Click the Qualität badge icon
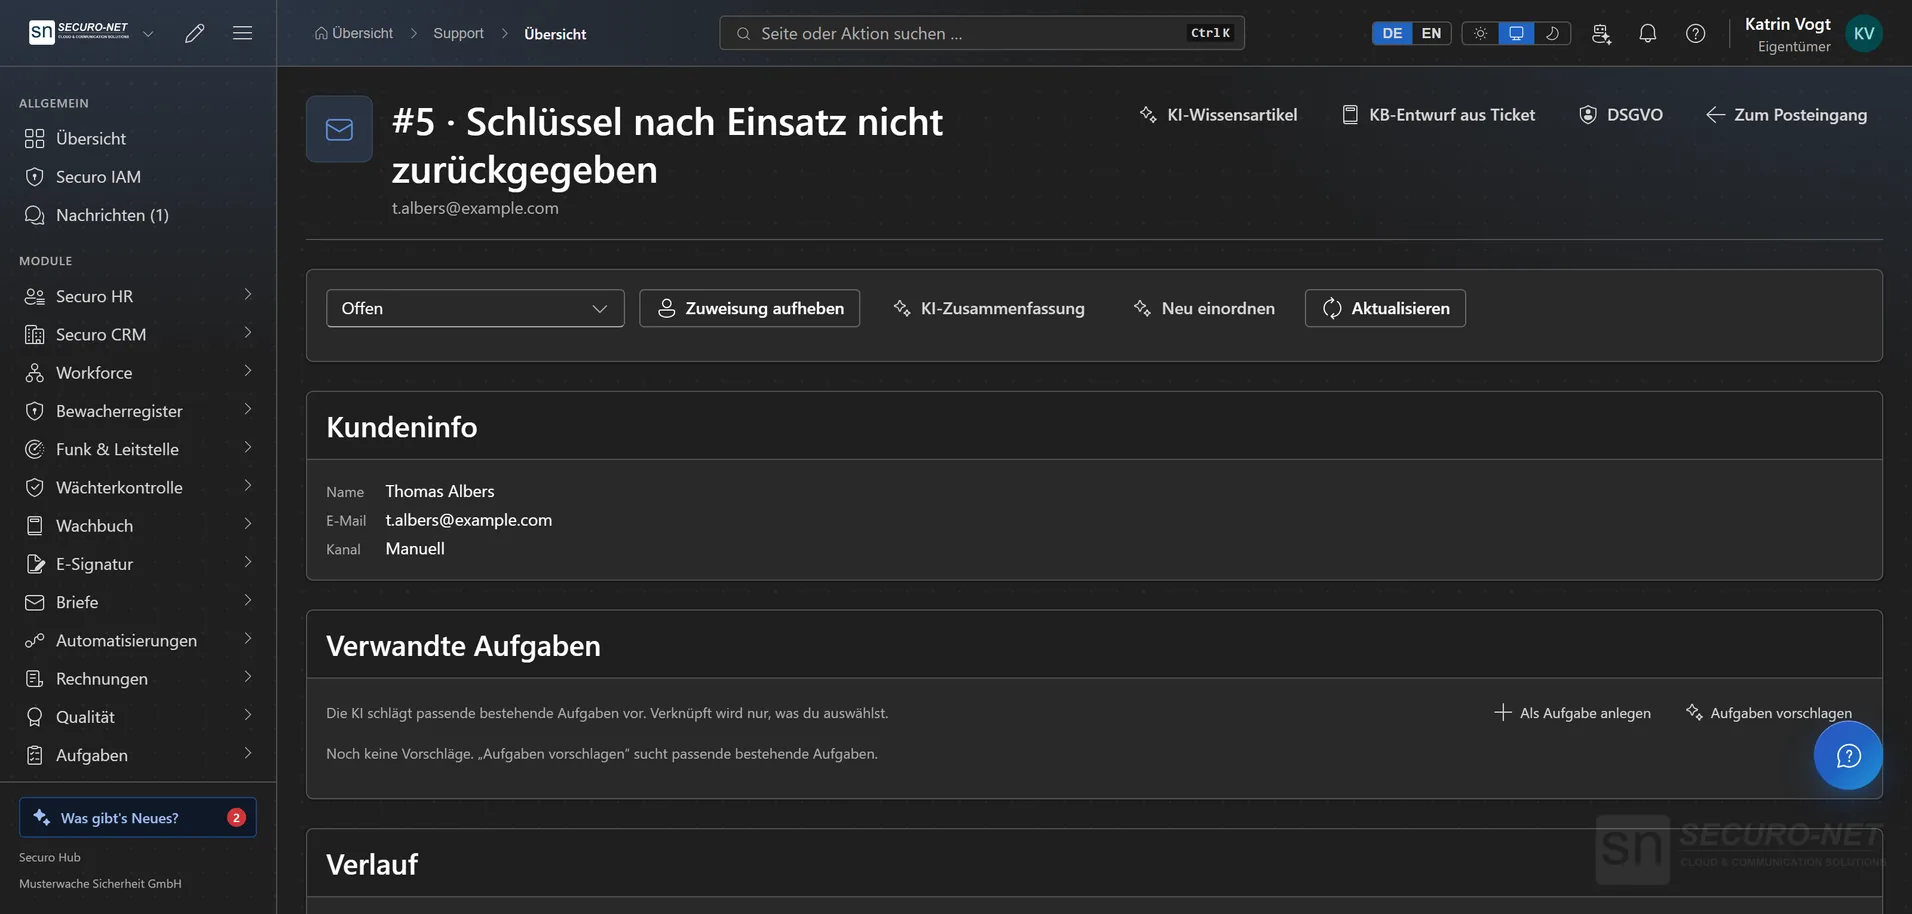The width and height of the screenshot is (1912, 914). 35,717
